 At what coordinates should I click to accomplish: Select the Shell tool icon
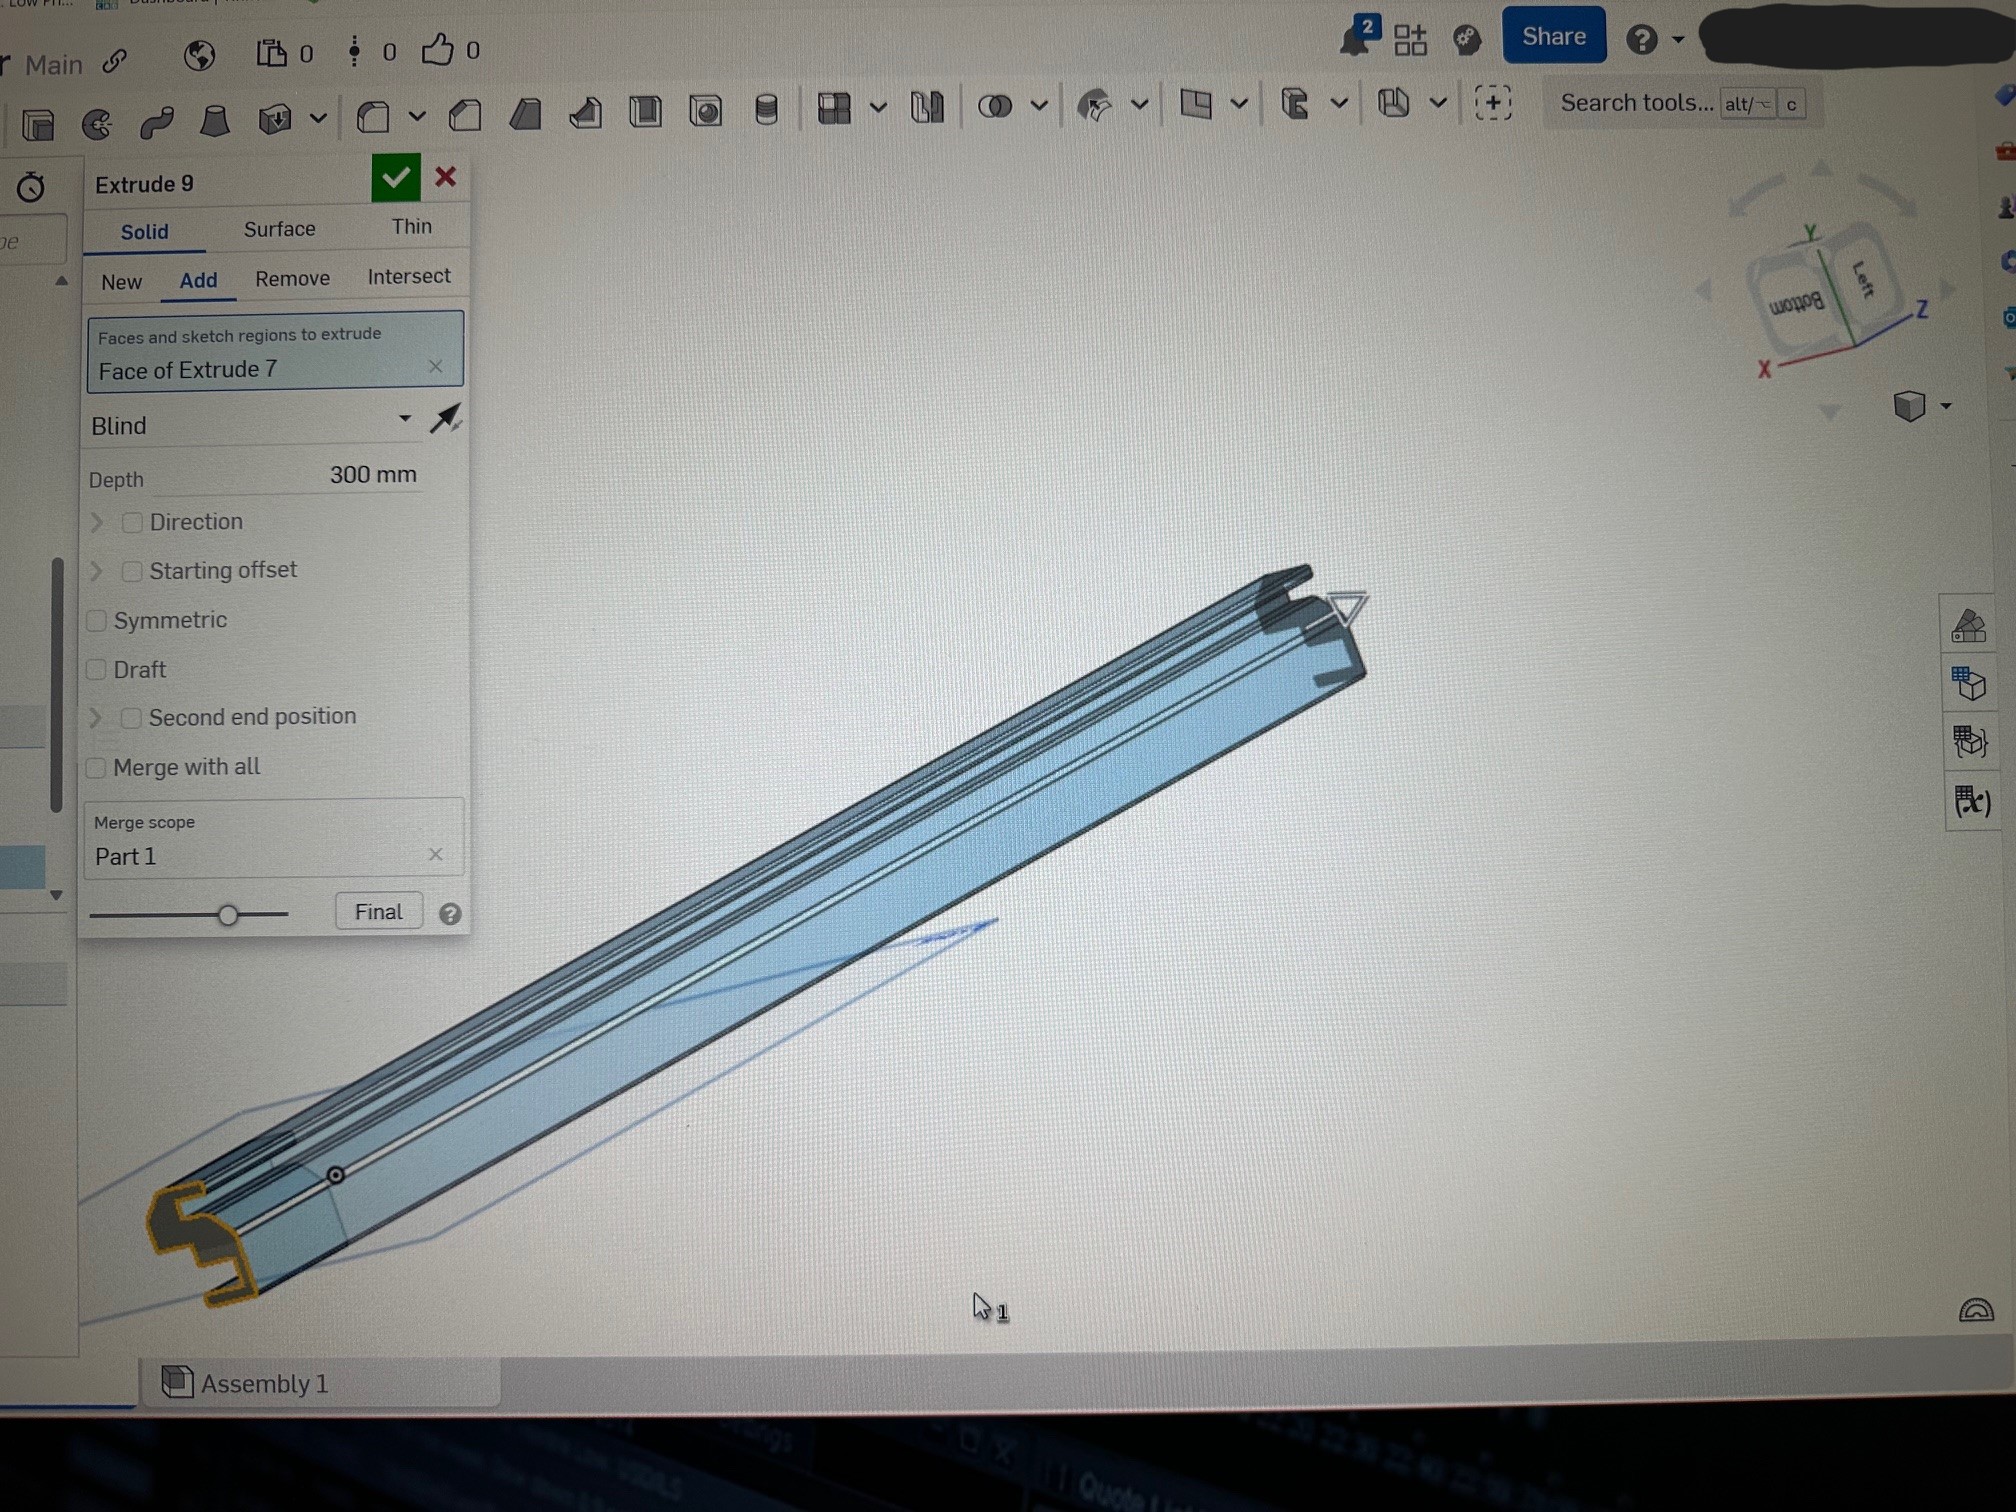[646, 110]
